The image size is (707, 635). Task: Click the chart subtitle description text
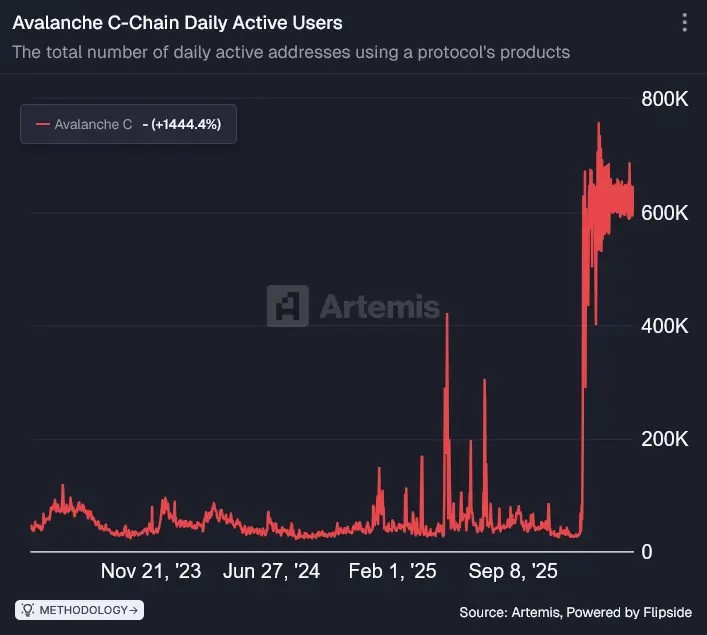(x=291, y=52)
